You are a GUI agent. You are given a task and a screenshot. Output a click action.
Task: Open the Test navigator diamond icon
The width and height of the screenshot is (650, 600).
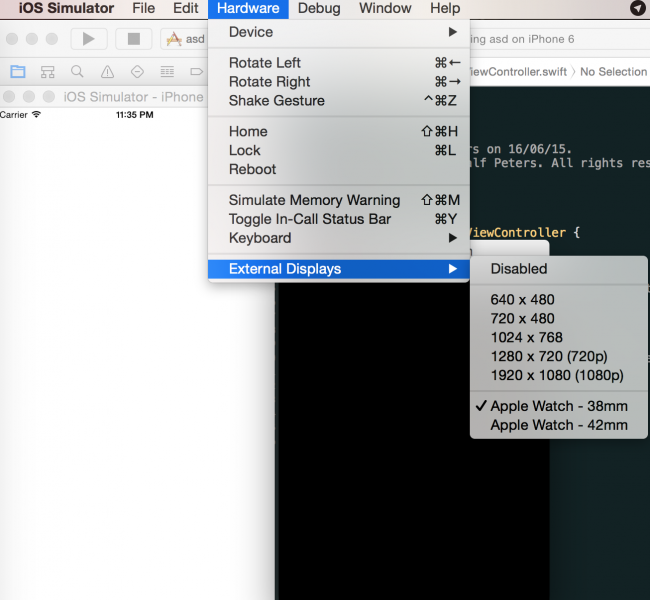(137, 72)
